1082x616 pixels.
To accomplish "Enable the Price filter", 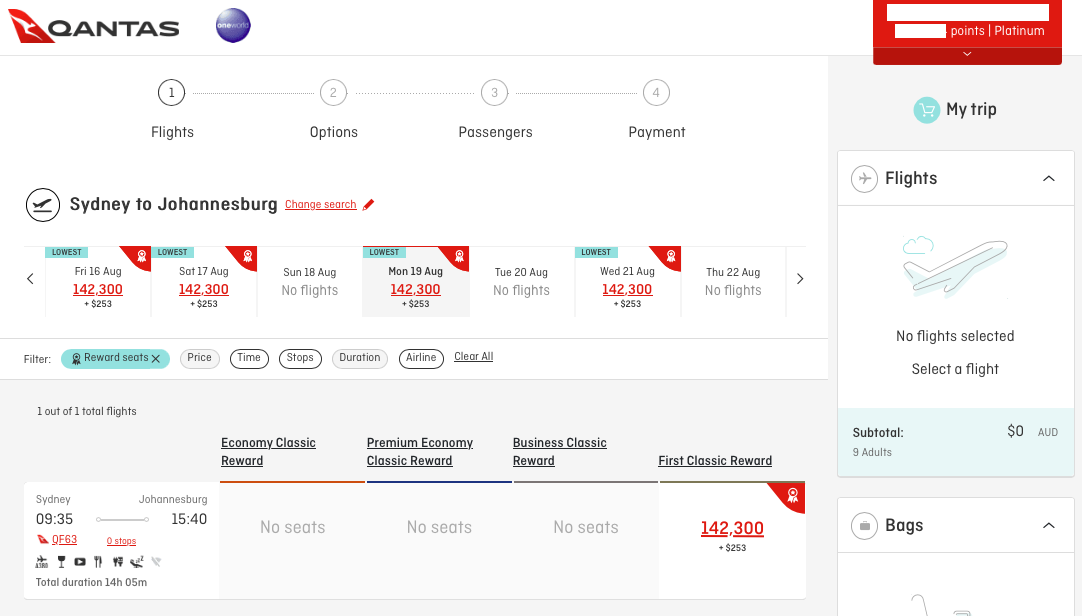I will click(199, 358).
